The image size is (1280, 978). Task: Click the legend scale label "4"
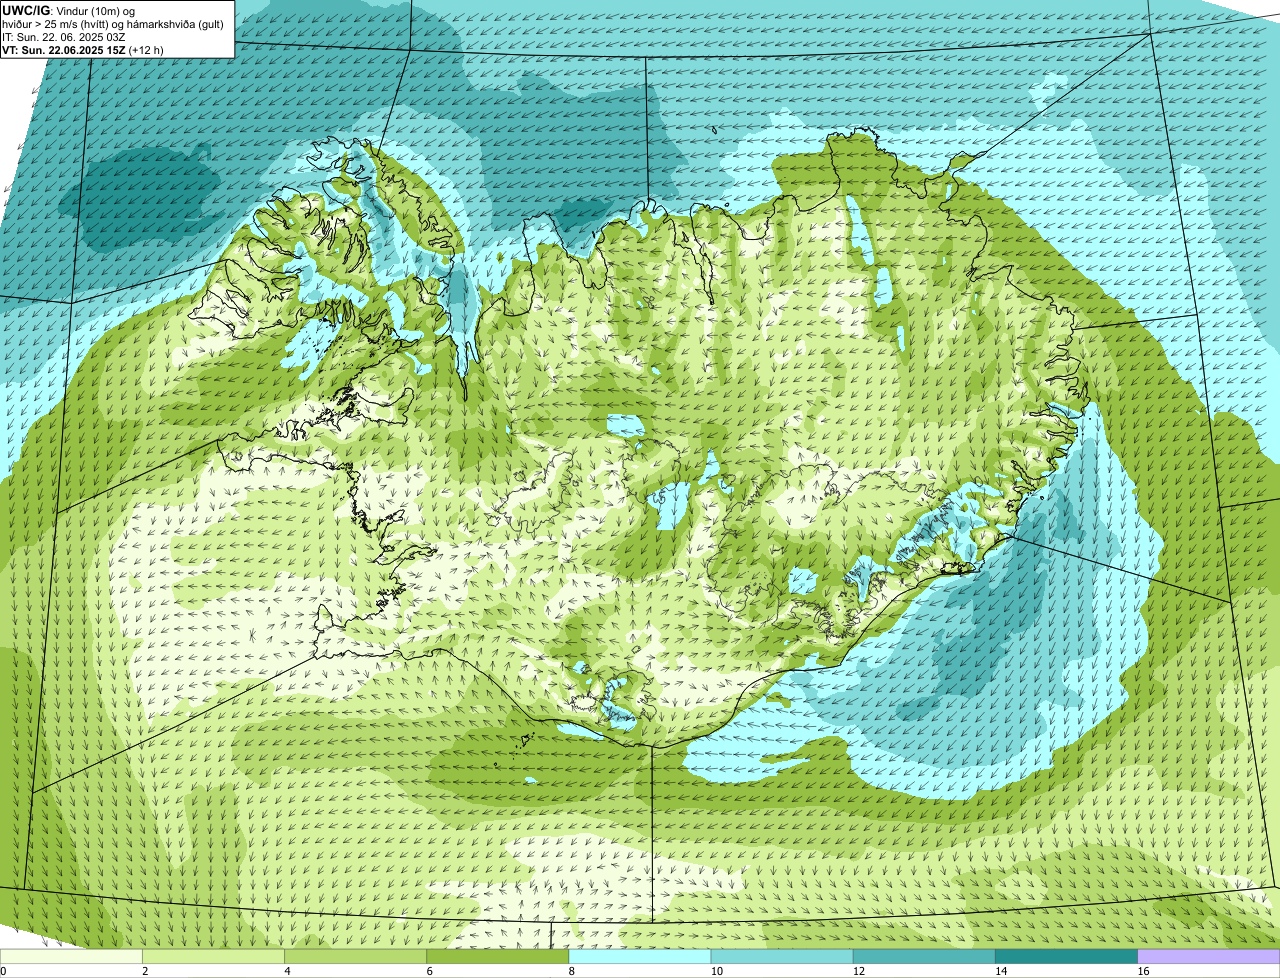pos(287,971)
